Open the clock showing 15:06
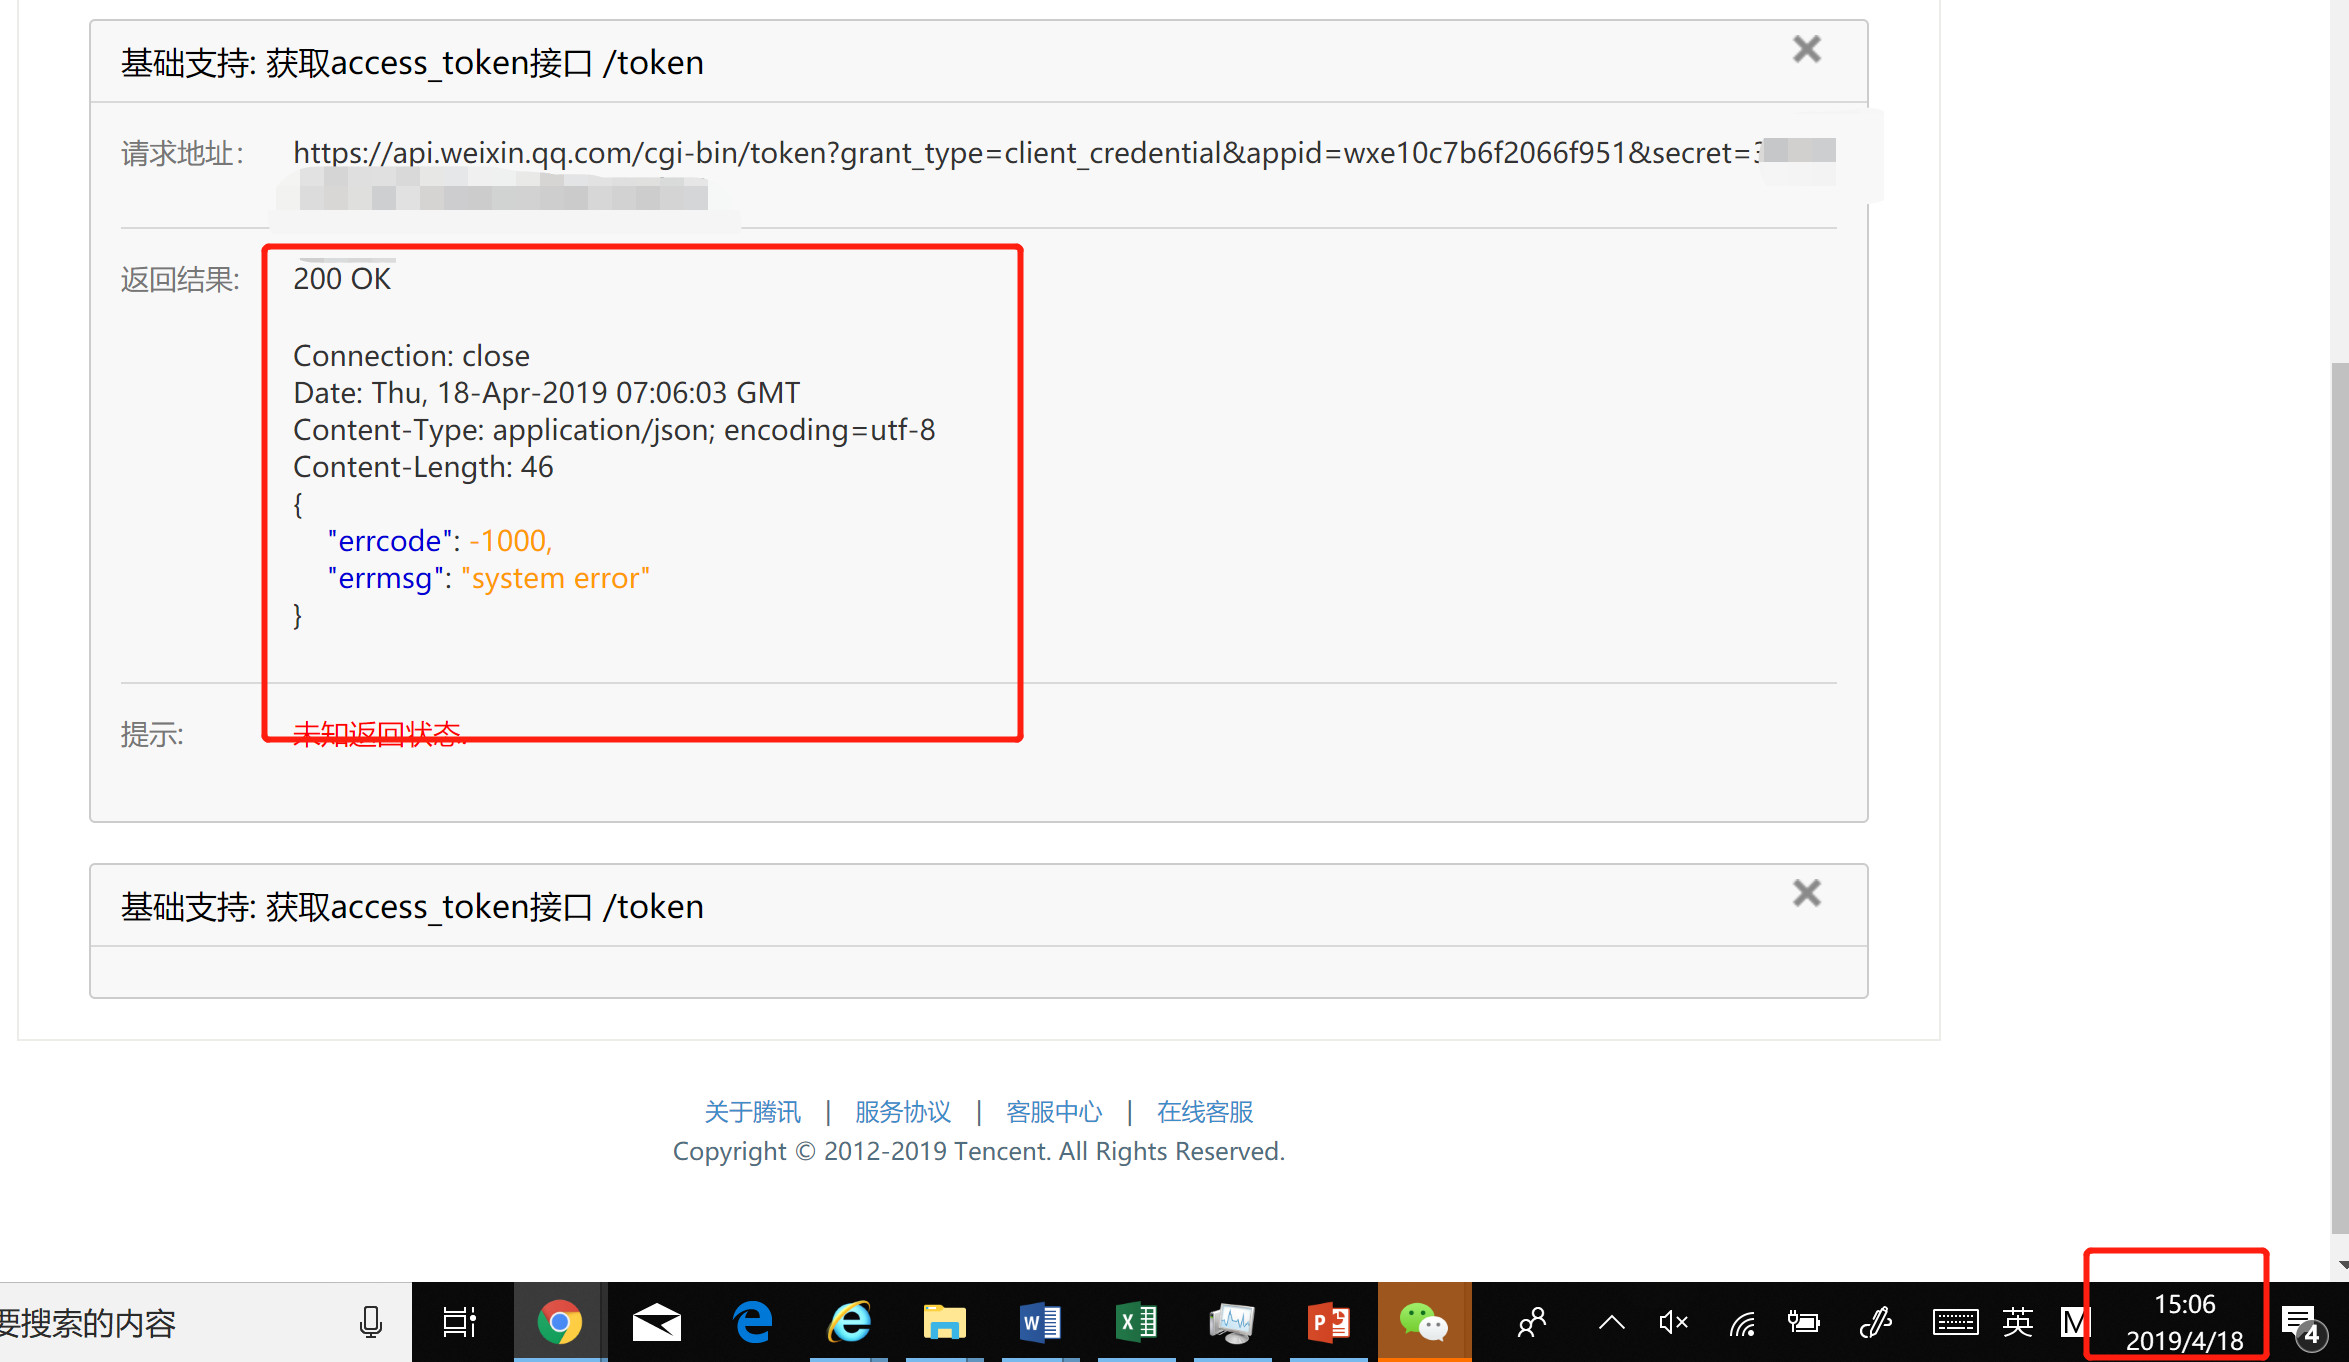The image size is (2349, 1362). [x=2184, y=1322]
